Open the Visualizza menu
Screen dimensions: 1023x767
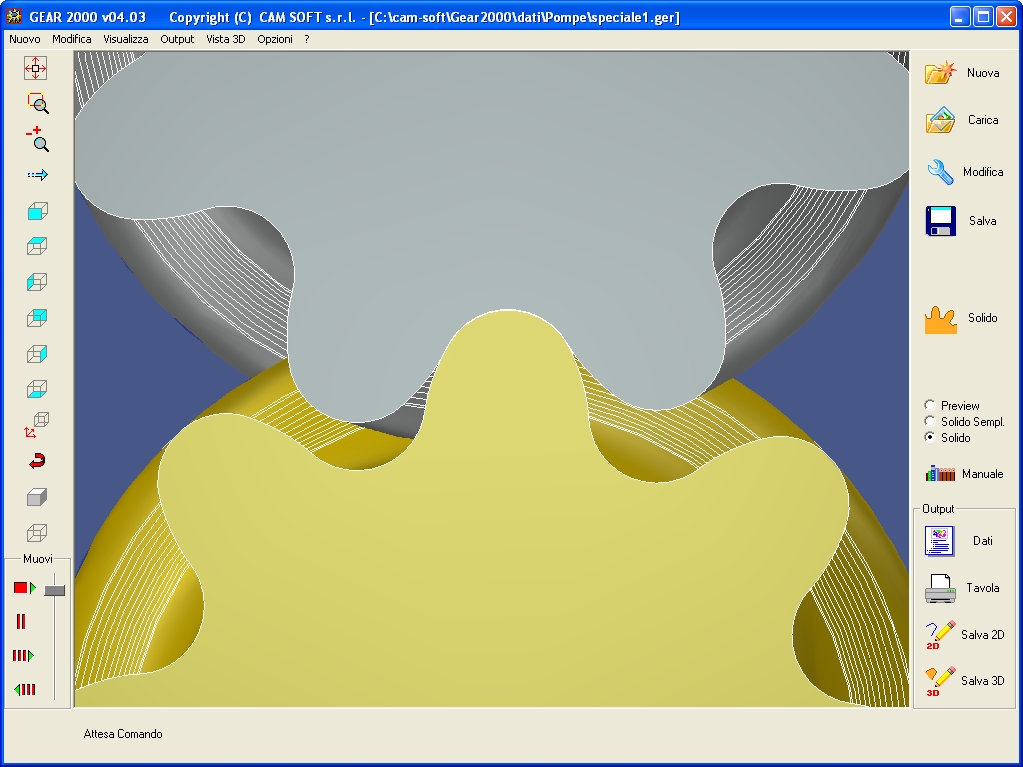(126, 39)
